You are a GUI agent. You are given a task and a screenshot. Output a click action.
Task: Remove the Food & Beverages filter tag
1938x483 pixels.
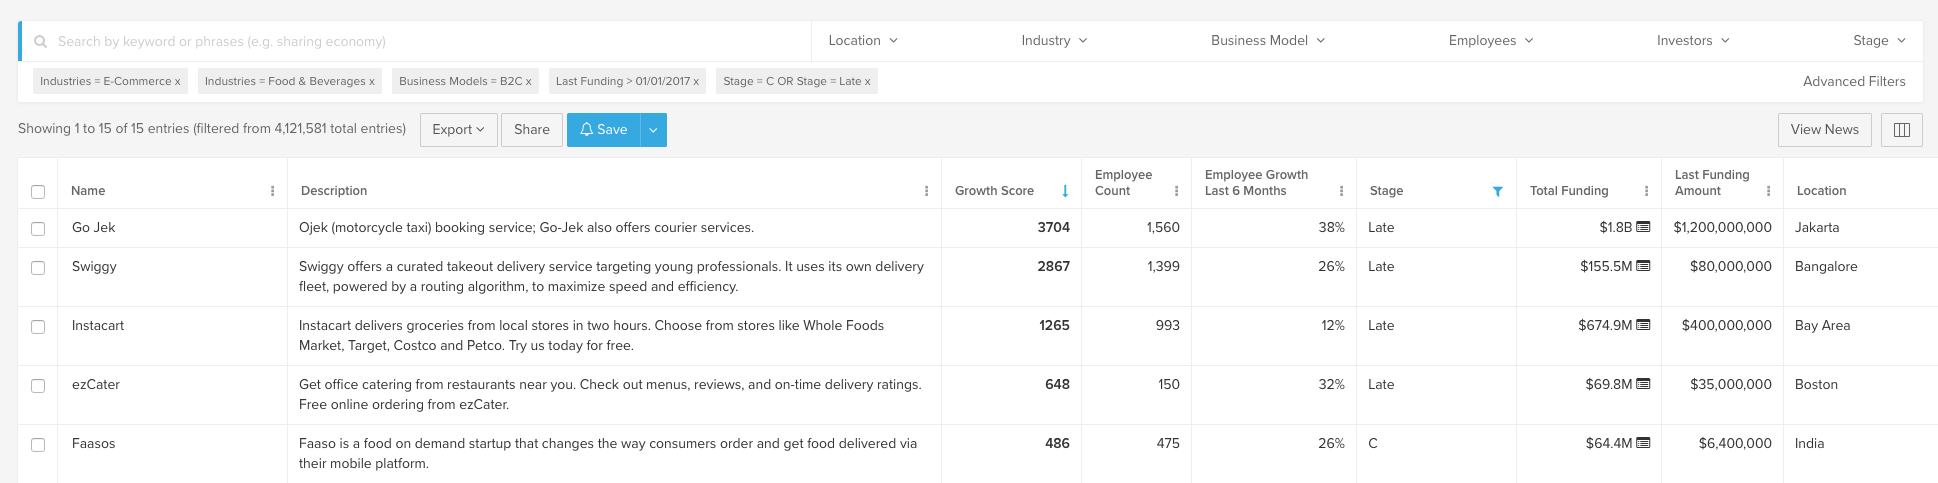click(x=372, y=82)
